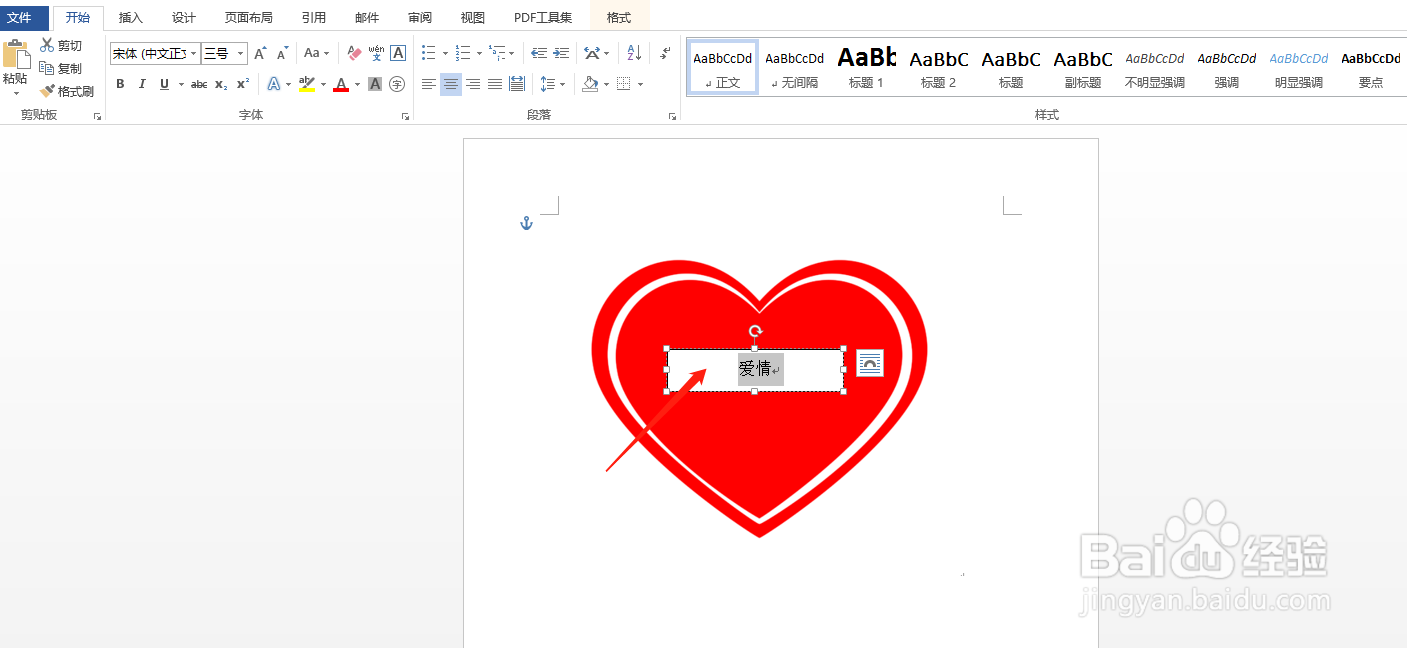This screenshot has width=1407, height=648.
Task: Apply the 明显强调 style
Action: [1299, 68]
